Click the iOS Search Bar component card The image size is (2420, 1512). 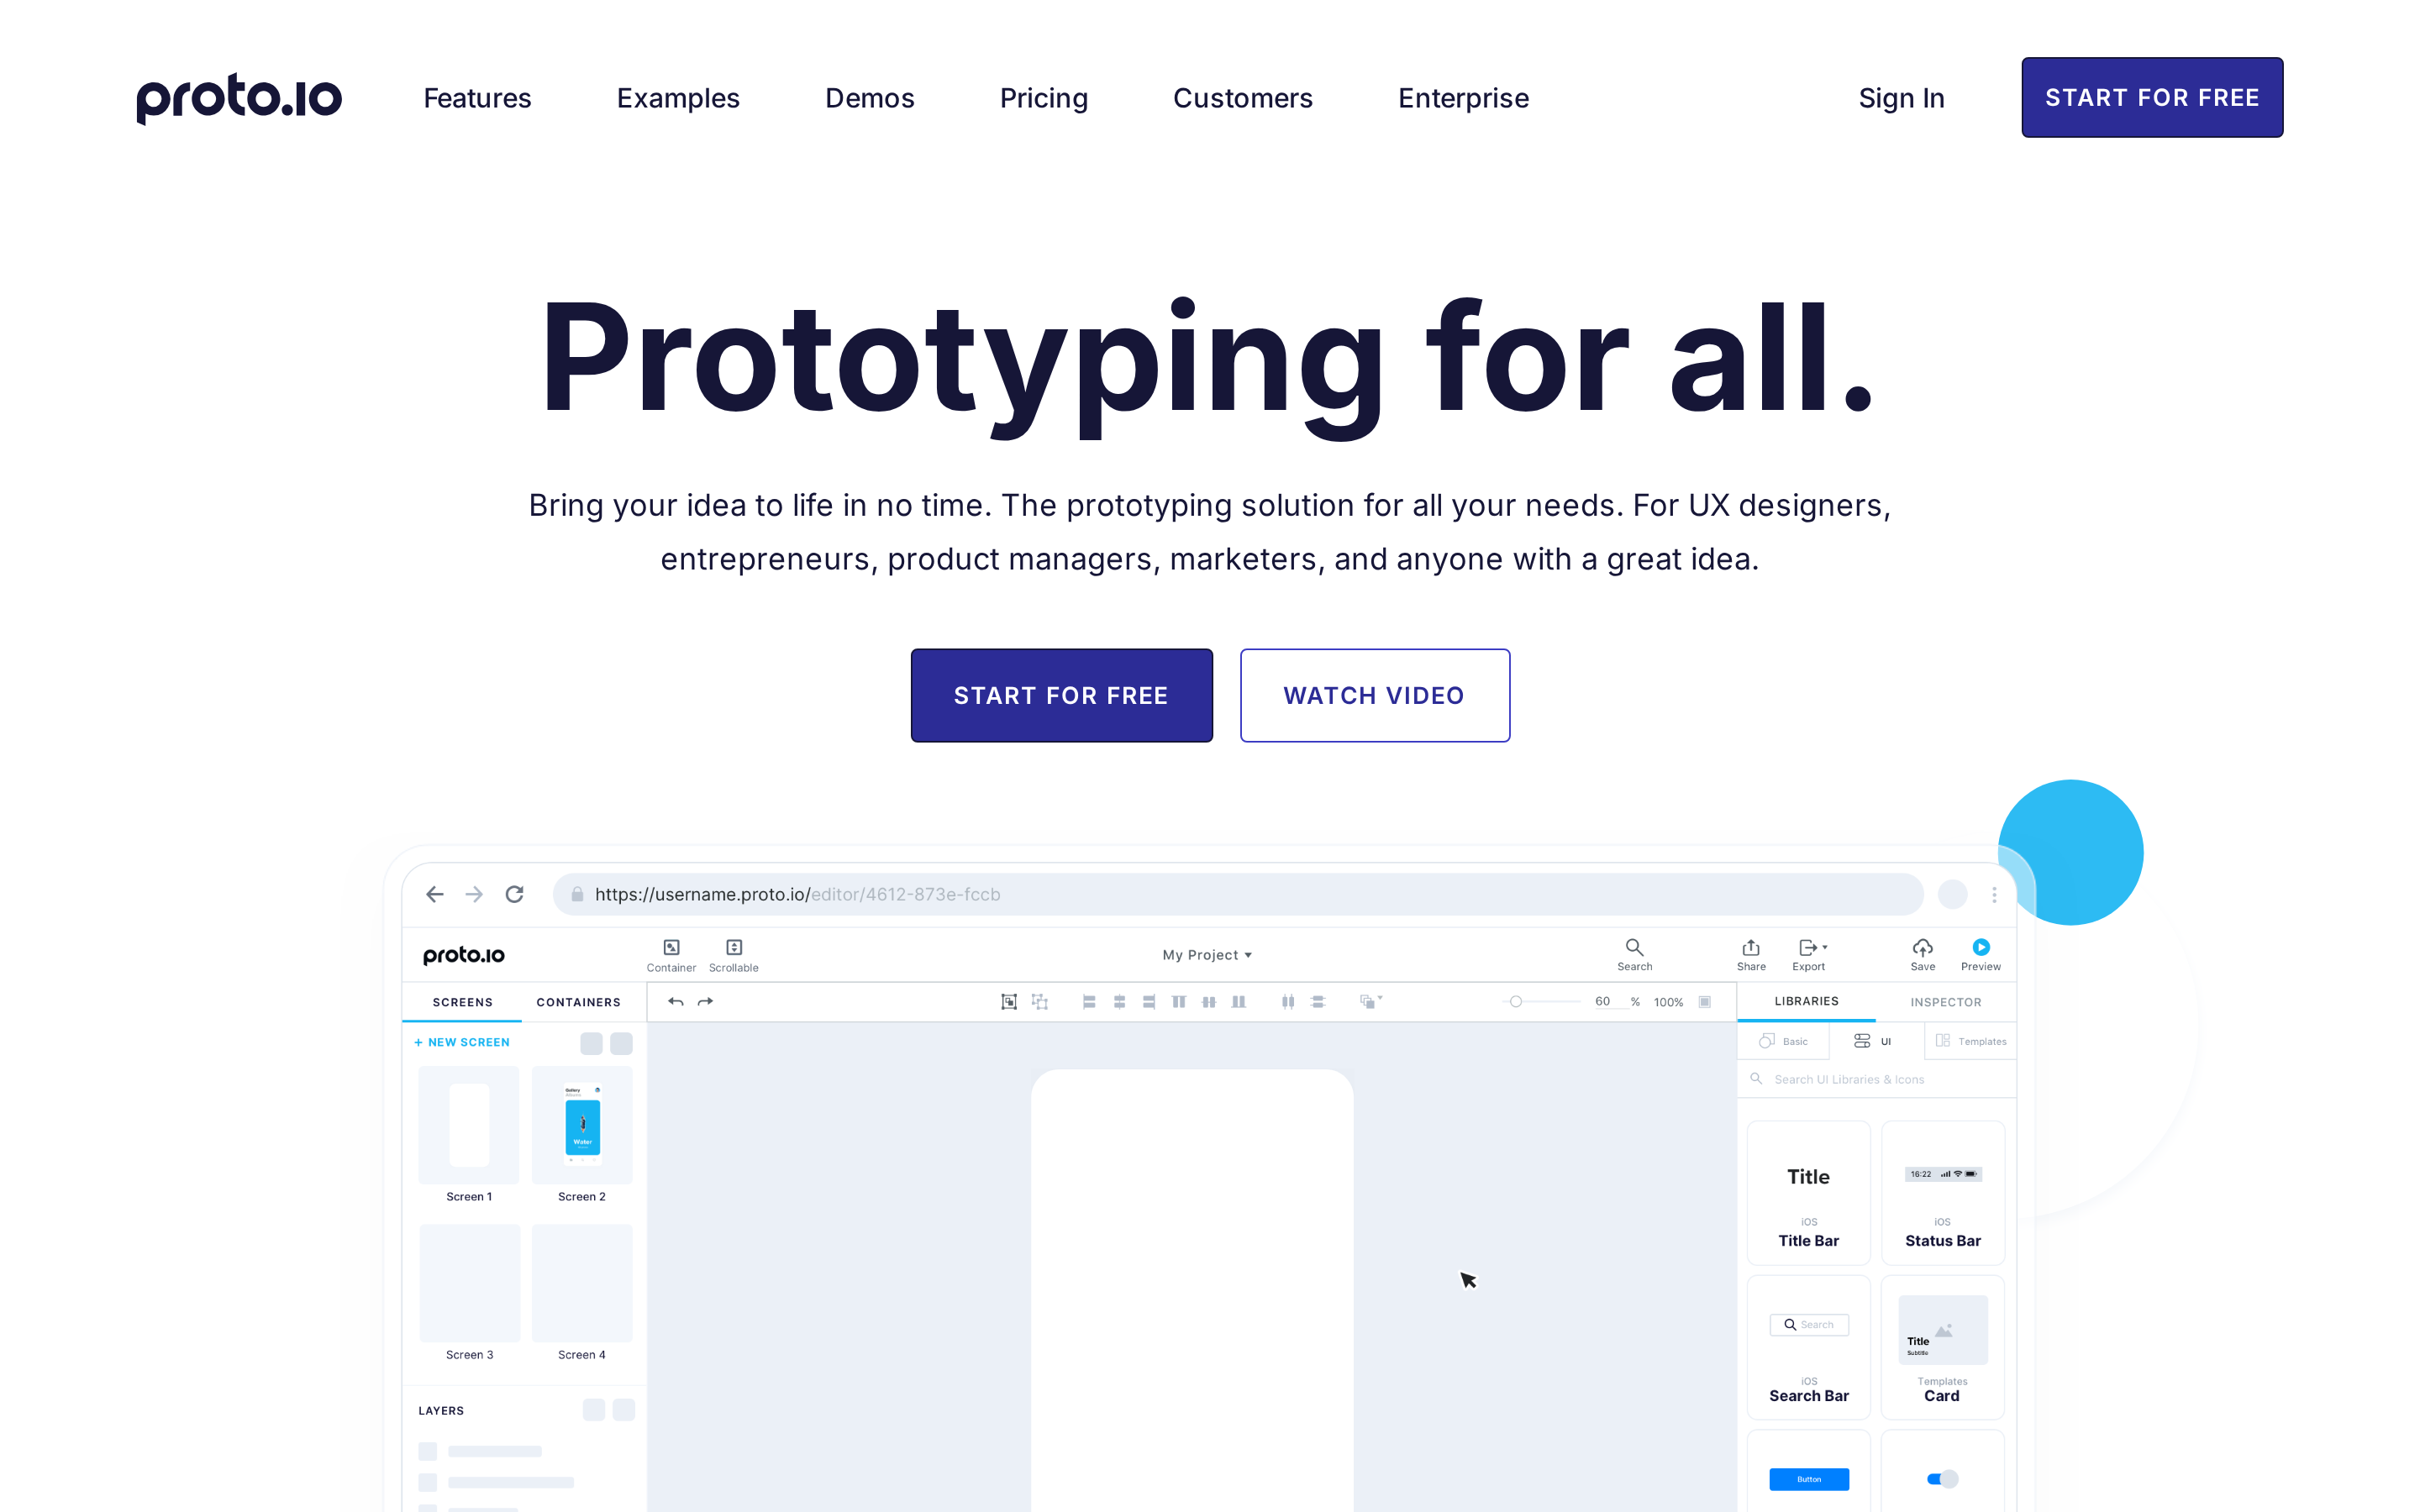click(1808, 1347)
